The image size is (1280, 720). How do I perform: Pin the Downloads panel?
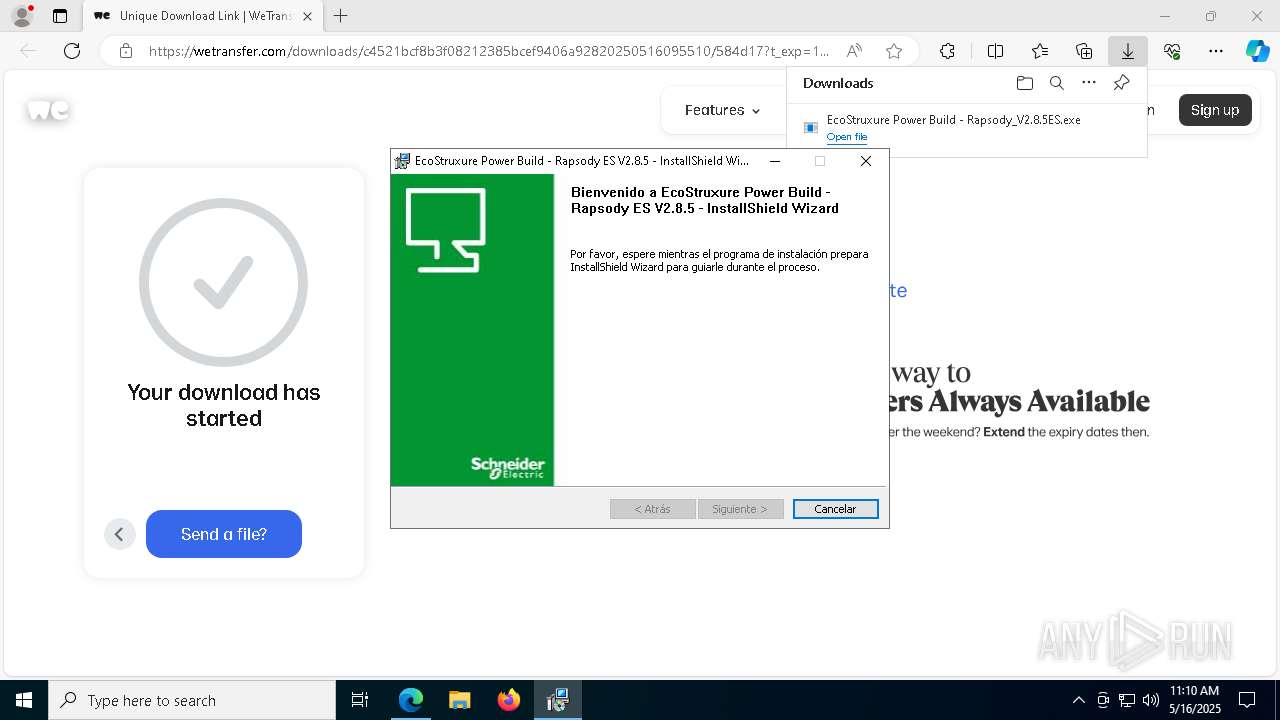click(1121, 83)
